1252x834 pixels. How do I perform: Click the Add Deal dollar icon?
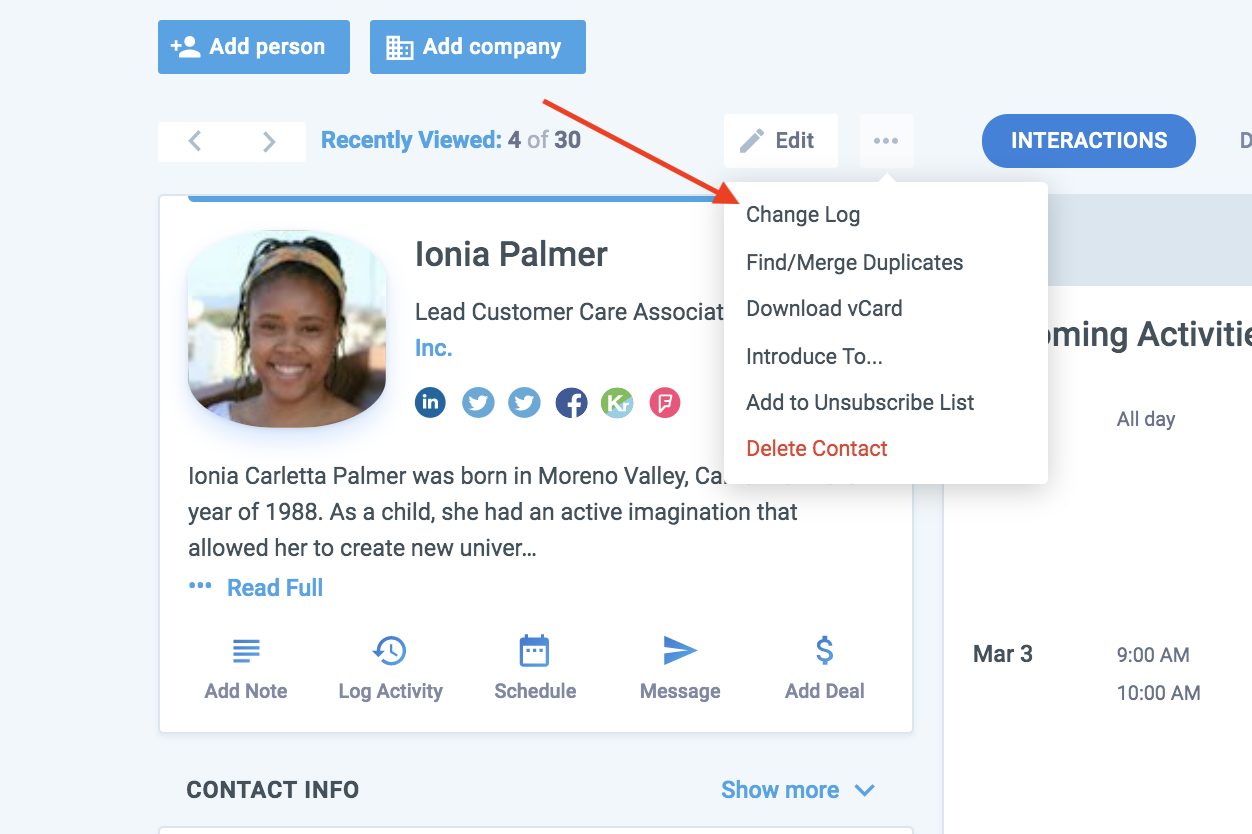pos(824,652)
